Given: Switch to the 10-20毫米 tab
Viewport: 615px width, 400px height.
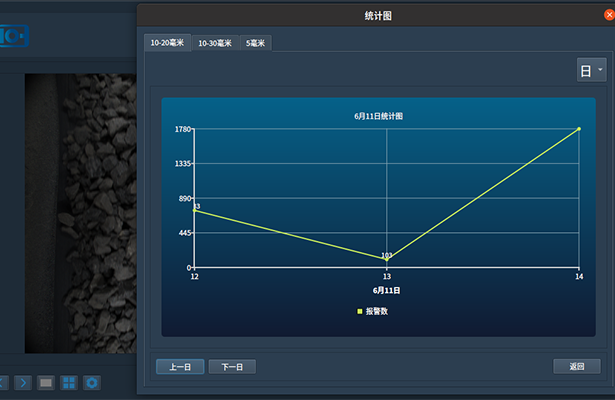Looking at the screenshot, I should [168, 43].
